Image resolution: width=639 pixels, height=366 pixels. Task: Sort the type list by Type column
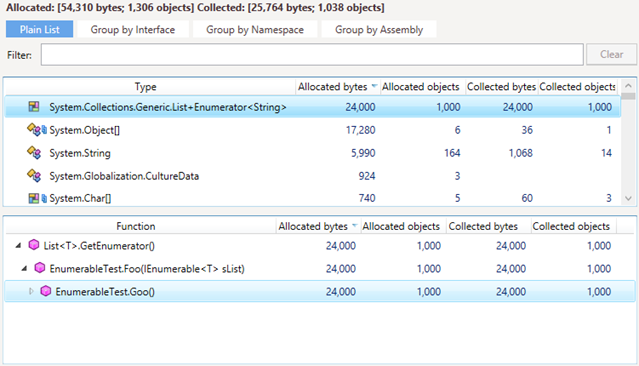tap(145, 87)
